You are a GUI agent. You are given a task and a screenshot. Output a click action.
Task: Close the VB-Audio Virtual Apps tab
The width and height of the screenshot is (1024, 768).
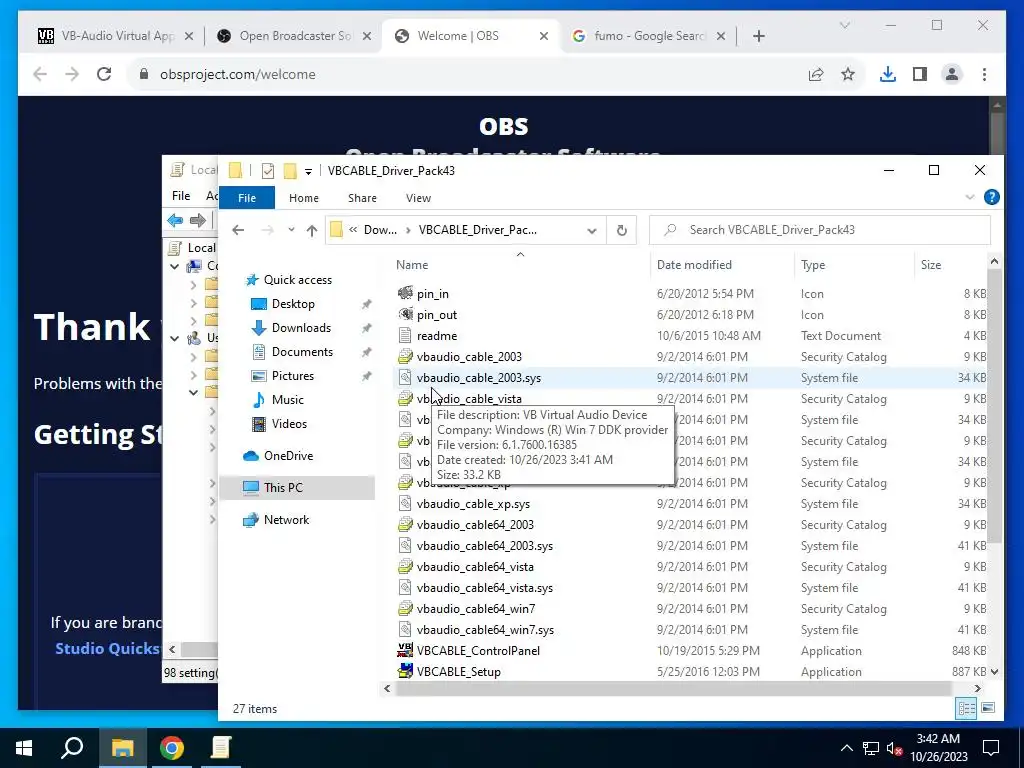(189, 37)
